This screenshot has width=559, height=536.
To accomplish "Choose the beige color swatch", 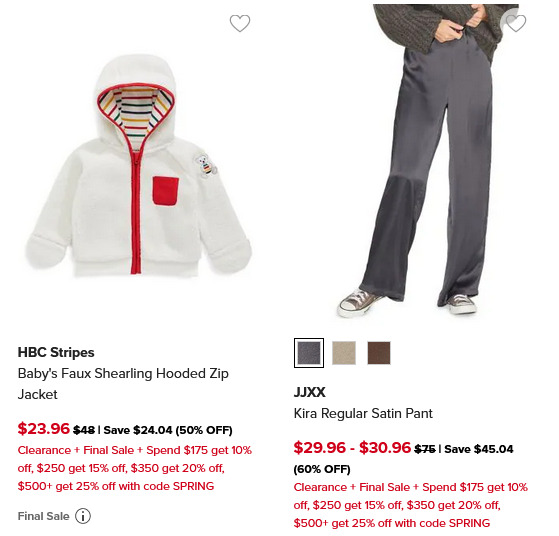I will pos(344,353).
